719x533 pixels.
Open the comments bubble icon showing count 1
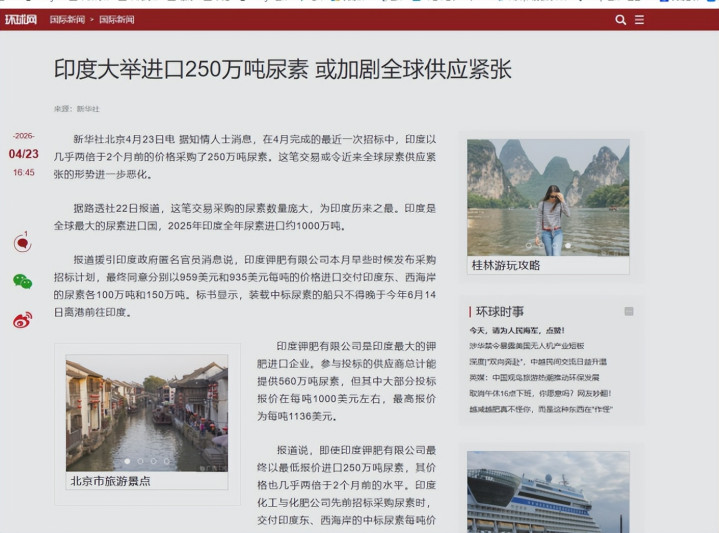pos(22,242)
